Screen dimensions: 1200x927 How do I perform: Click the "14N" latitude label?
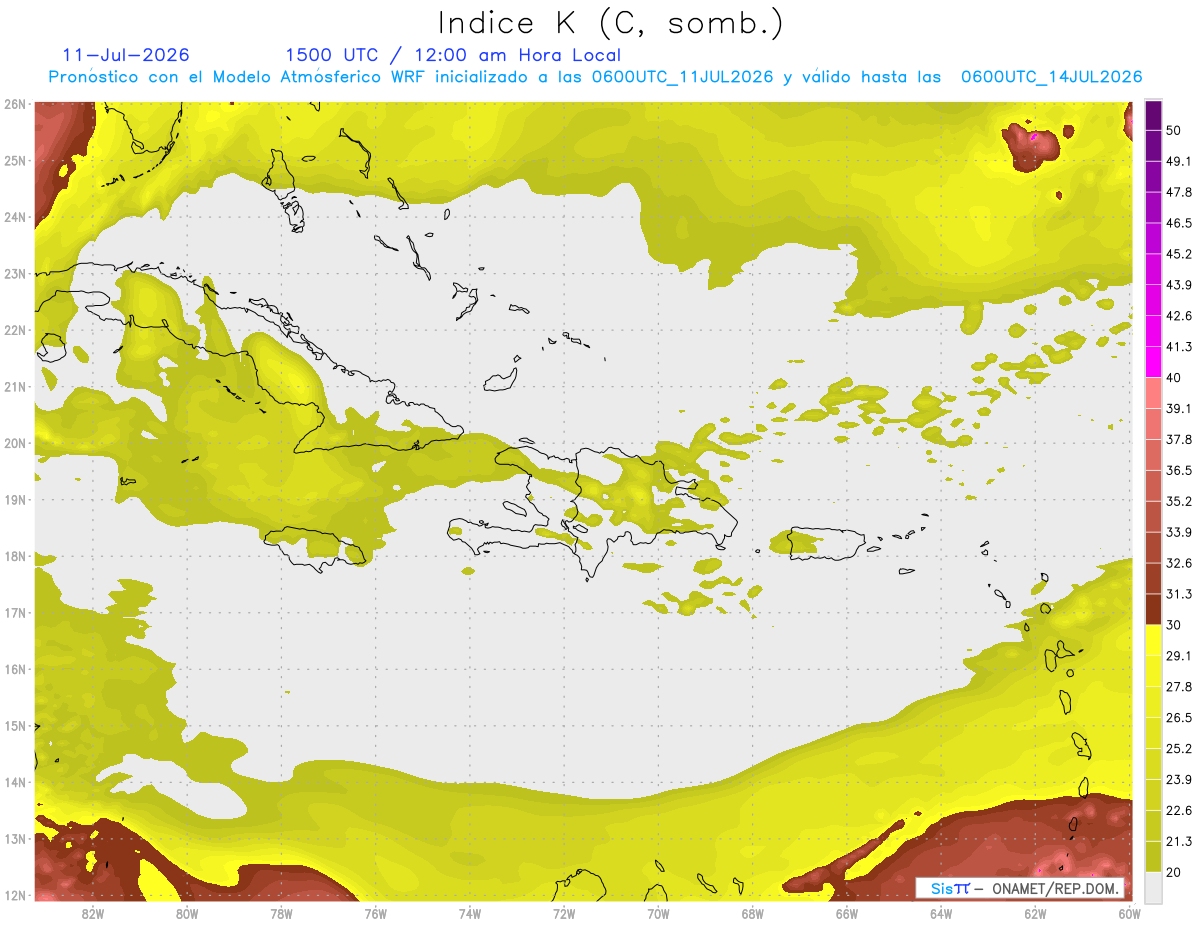tap(15, 782)
